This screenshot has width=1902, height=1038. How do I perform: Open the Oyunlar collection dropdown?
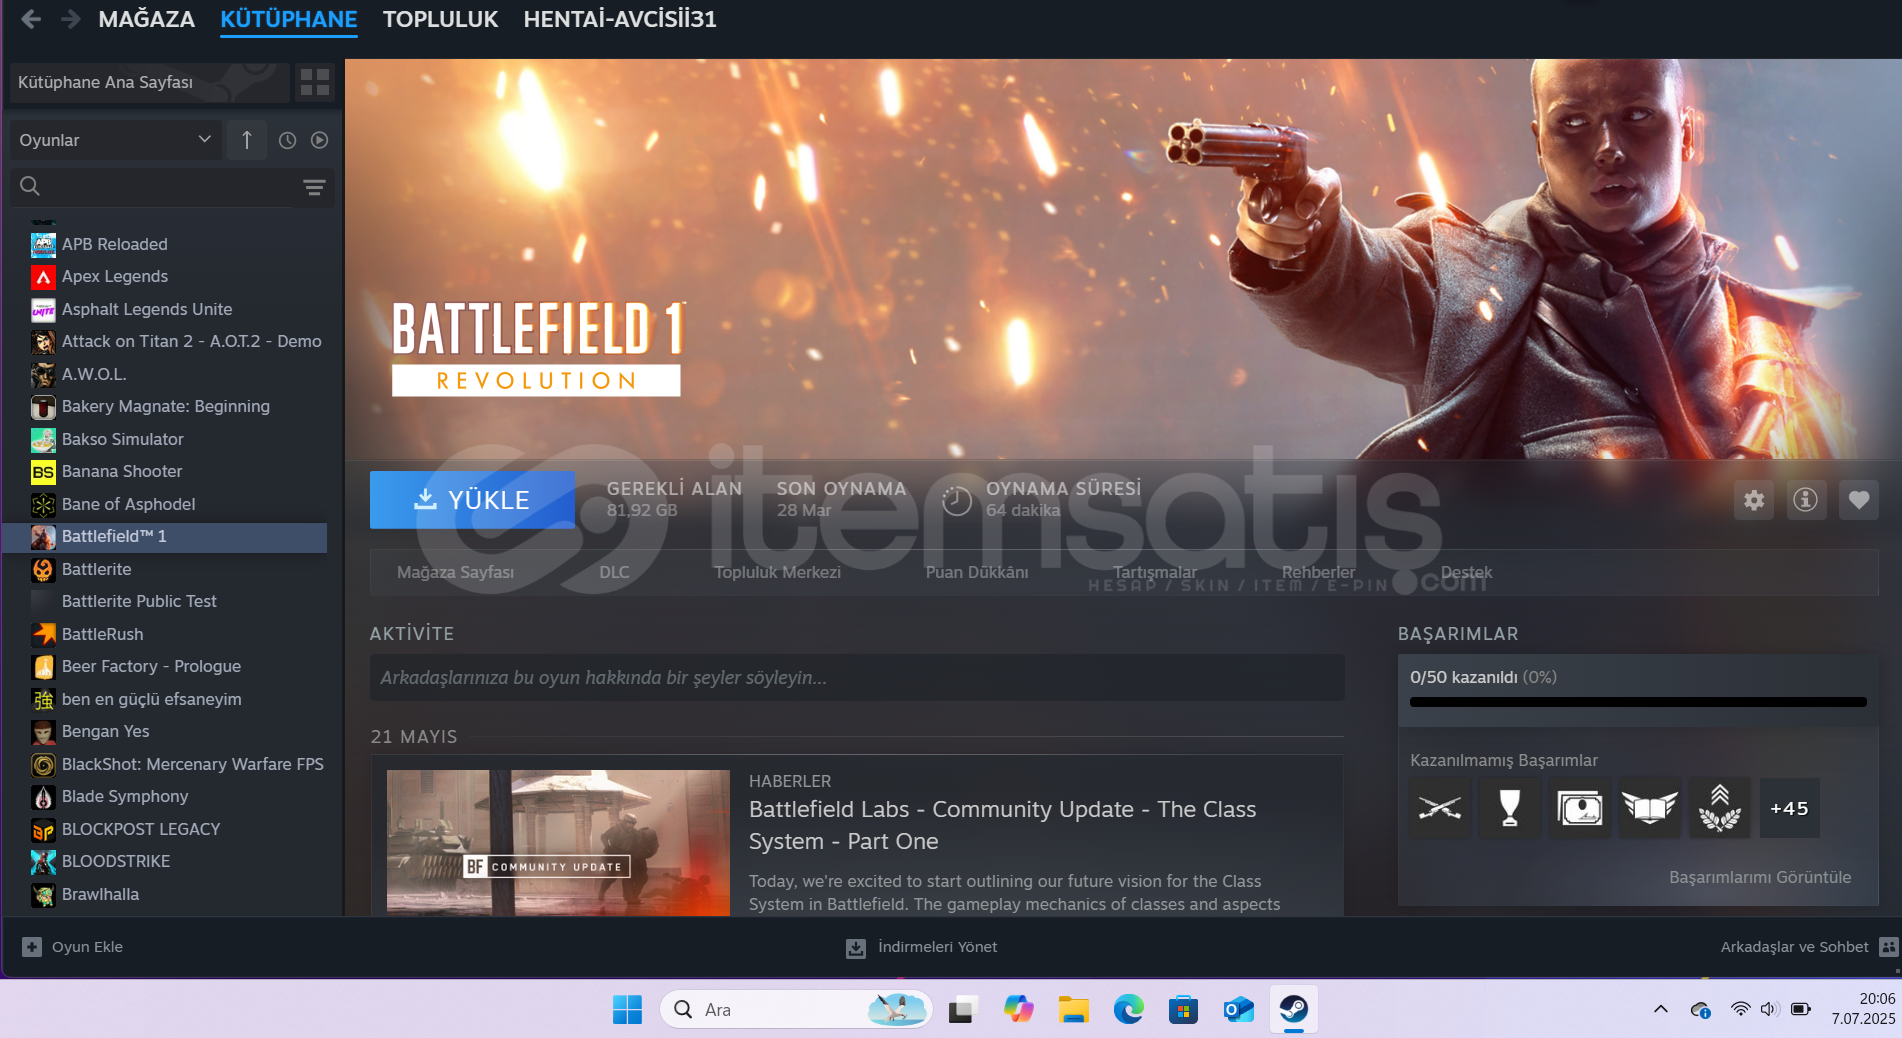(115, 140)
